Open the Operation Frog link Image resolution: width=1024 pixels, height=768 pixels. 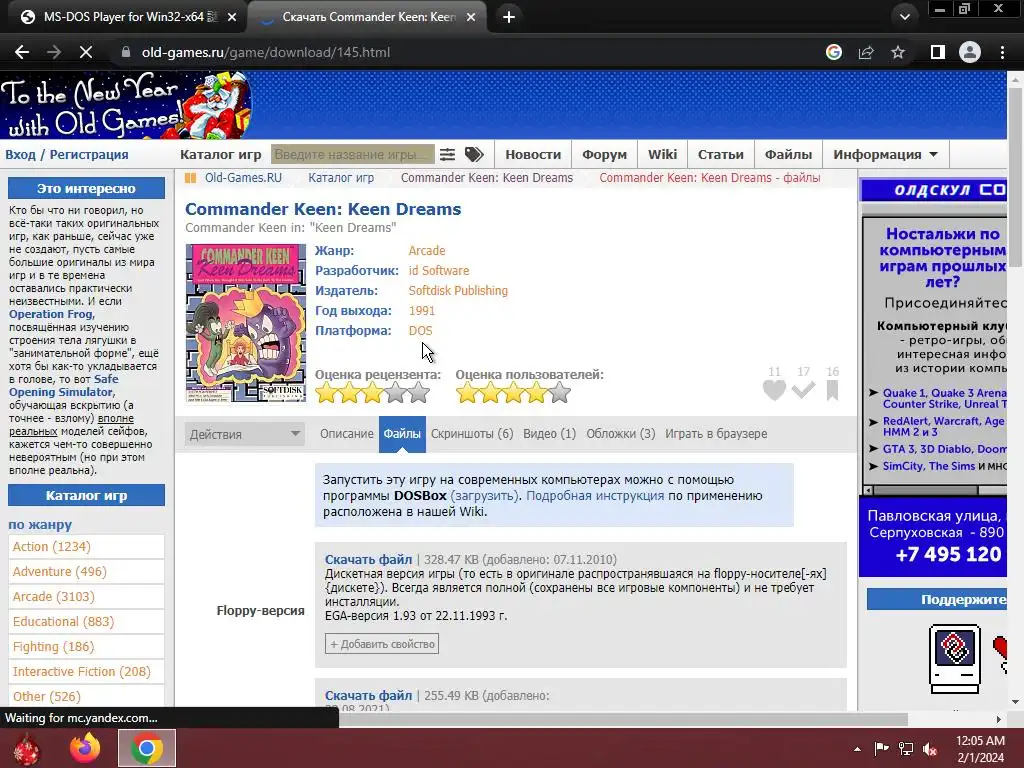(x=51, y=314)
